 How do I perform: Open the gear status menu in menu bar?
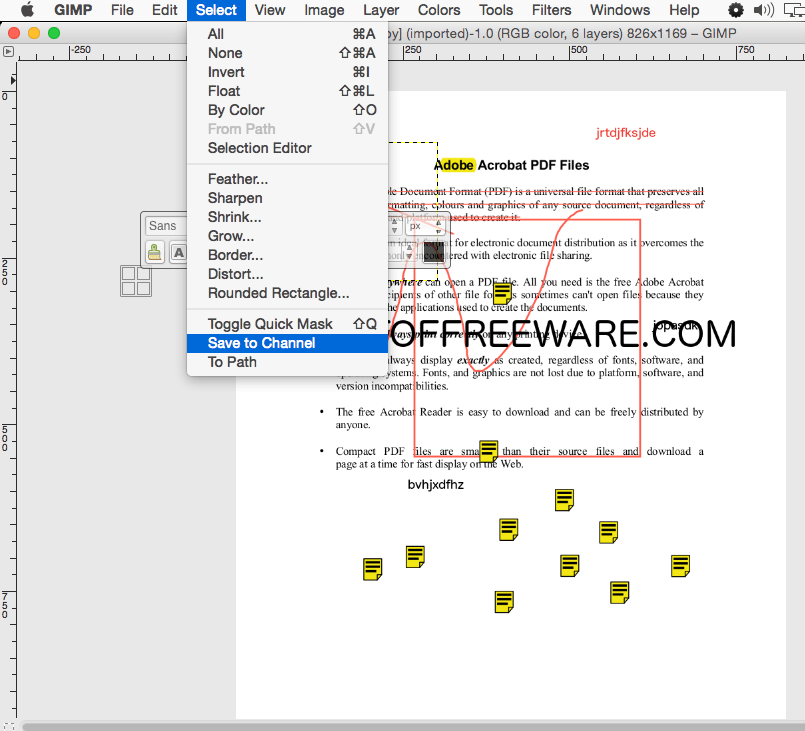(x=736, y=10)
